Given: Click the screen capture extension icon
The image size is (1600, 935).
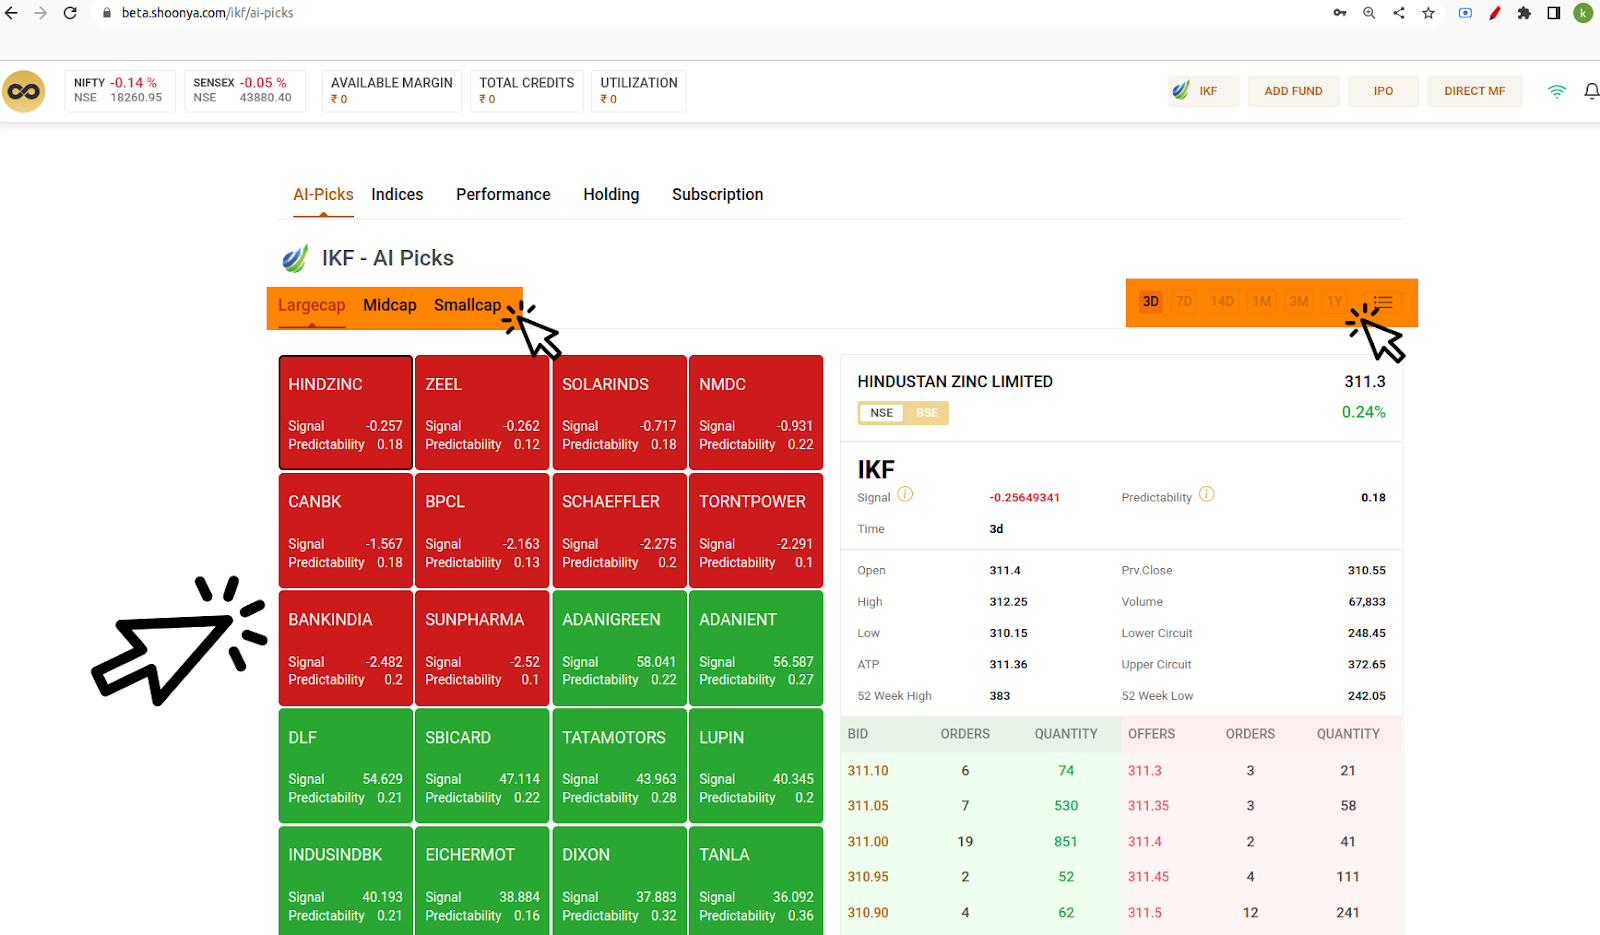Looking at the screenshot, I should point(1465,13).
